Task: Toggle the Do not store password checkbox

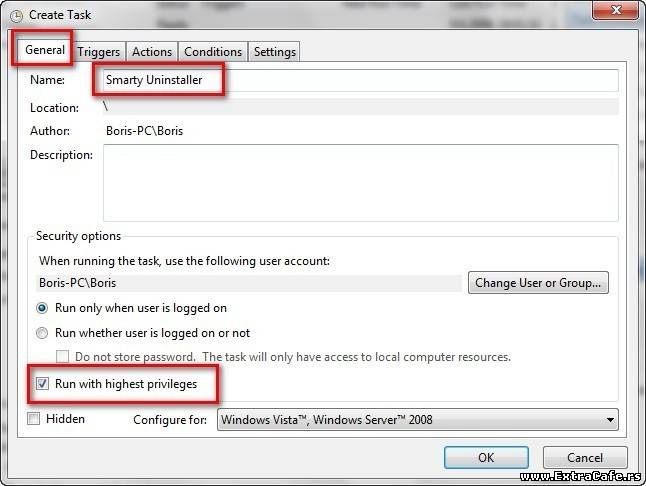Action: click(x=63, y=357)
